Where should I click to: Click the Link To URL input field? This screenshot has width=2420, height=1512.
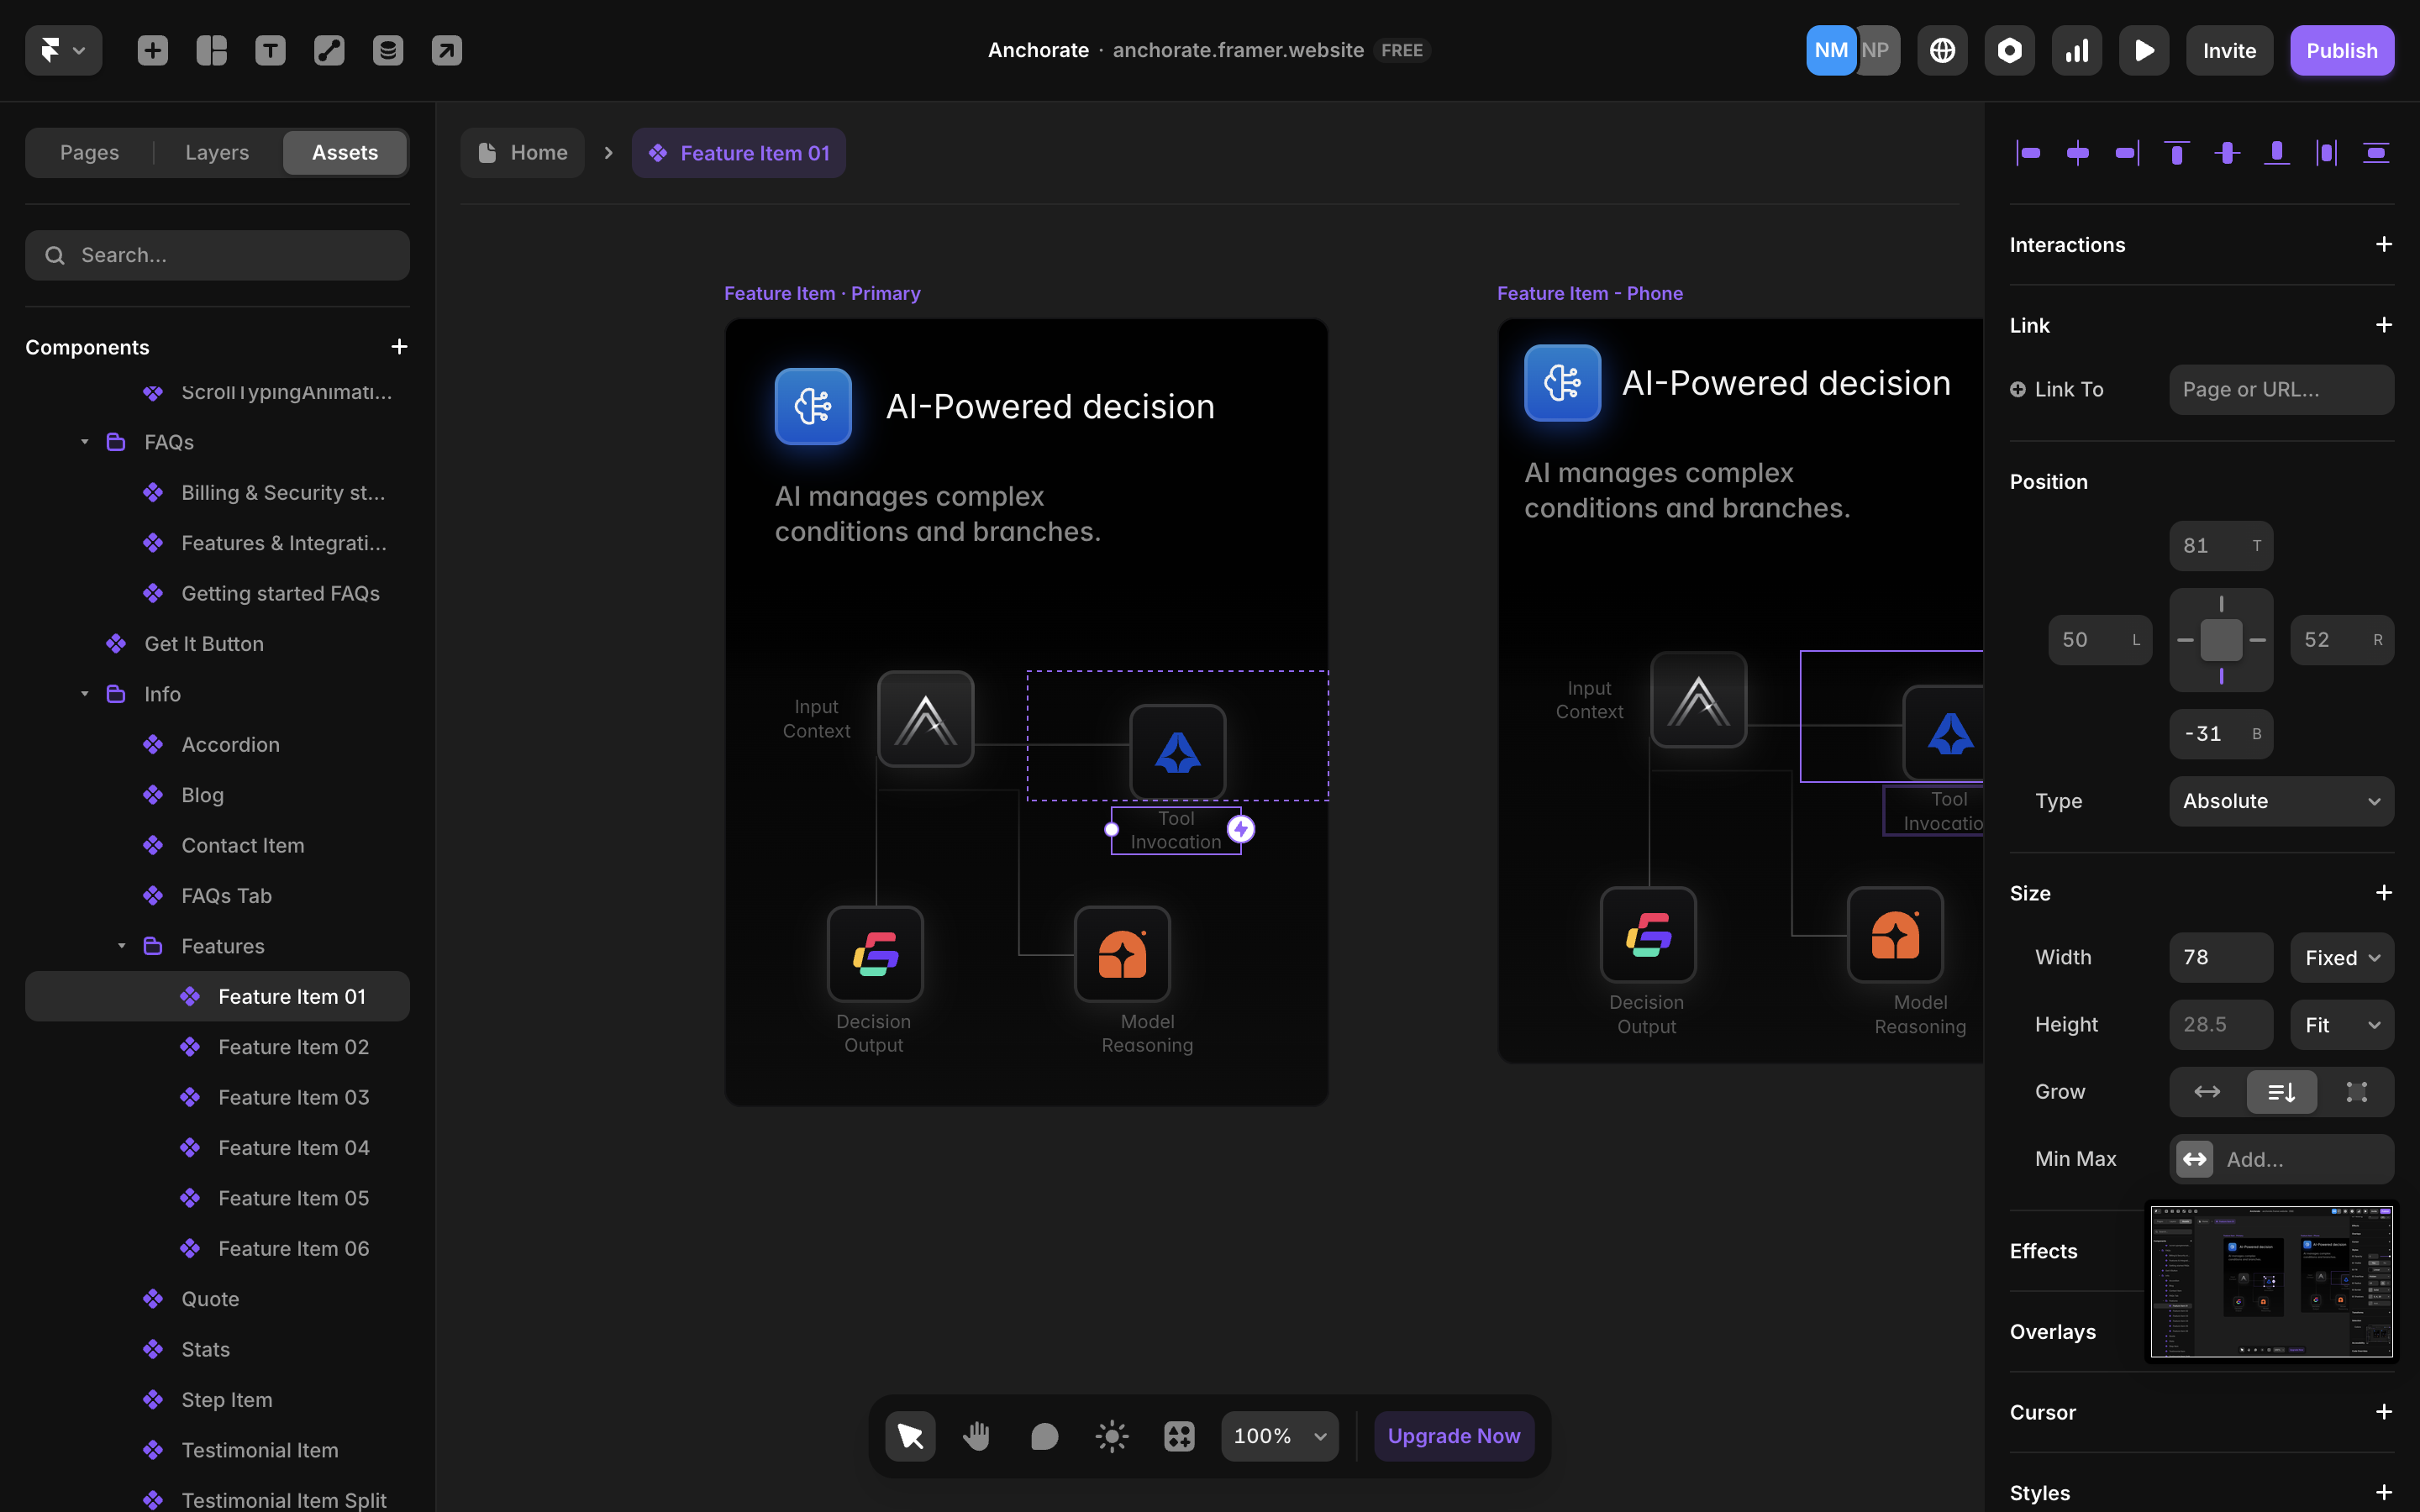(2281, 389)
